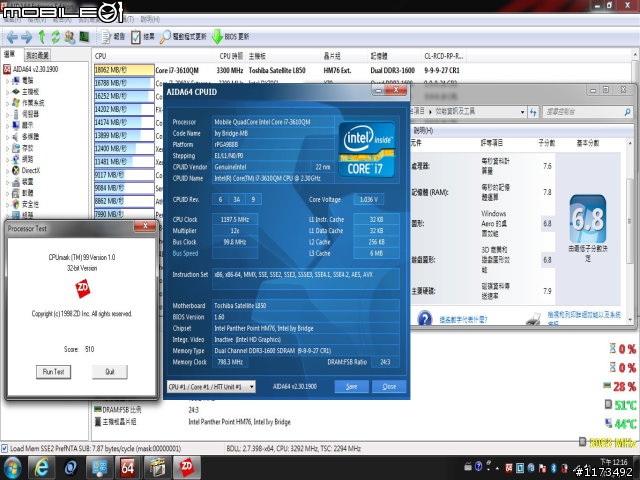
Task: Click the AIDA64 icon in the taskbar
Action: tap(128, 468)
